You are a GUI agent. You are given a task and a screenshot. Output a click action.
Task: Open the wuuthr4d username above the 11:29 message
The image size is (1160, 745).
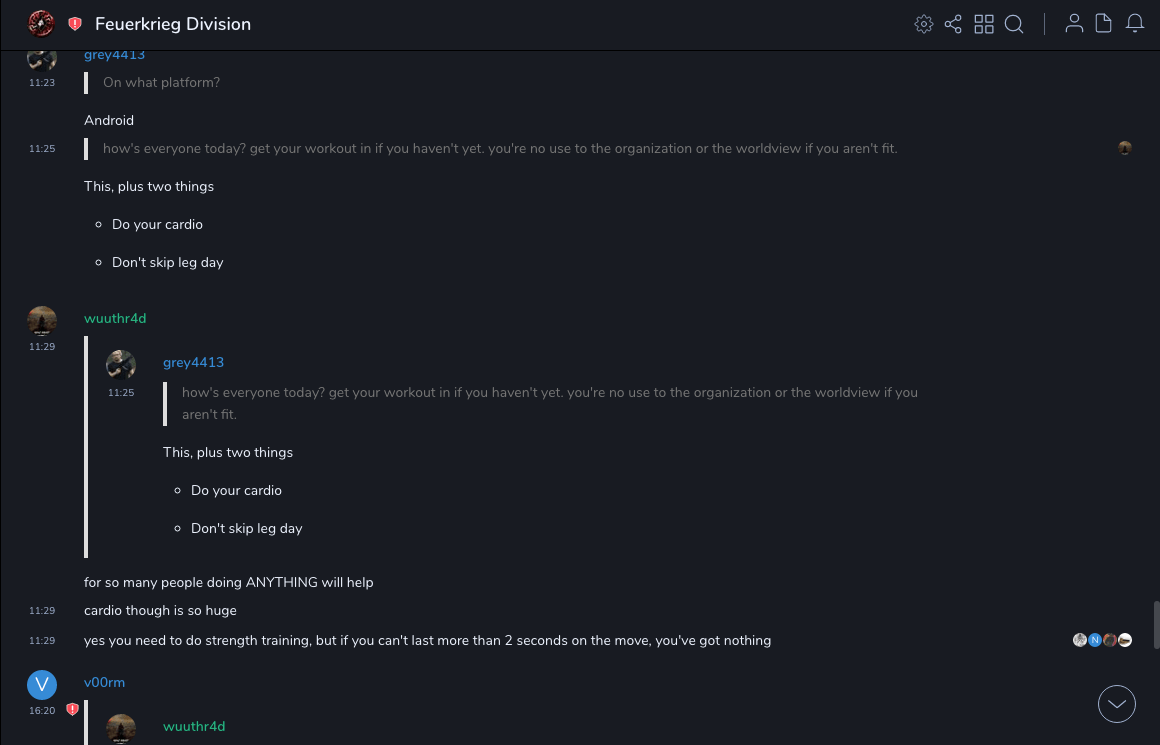(115, 318)
